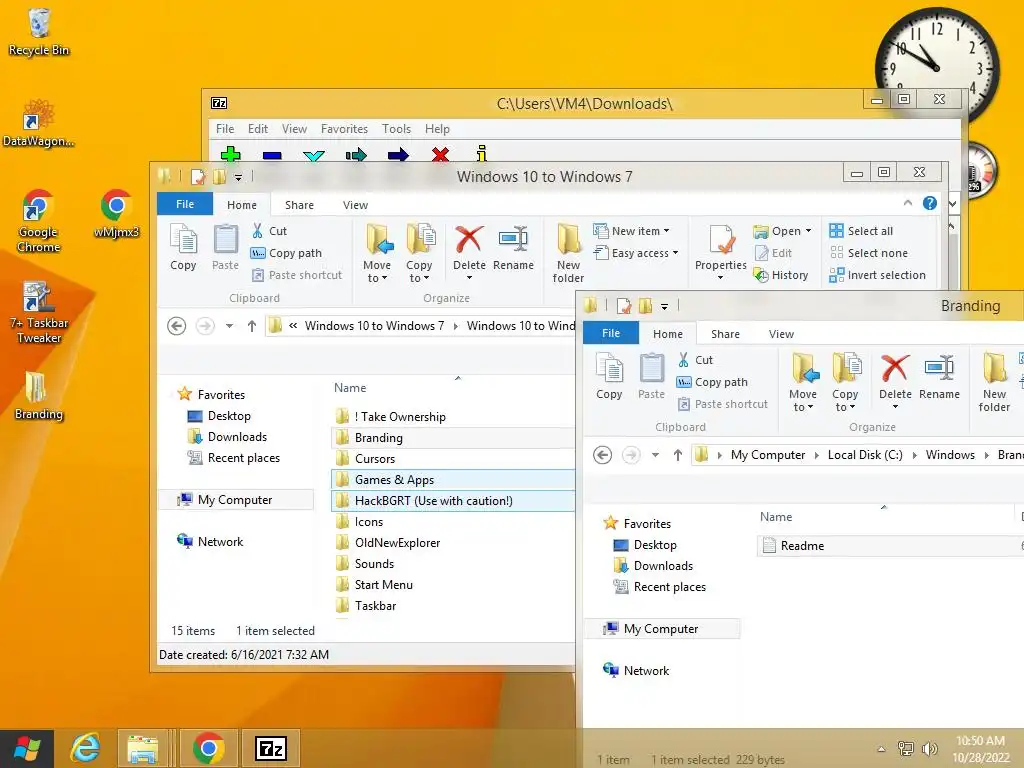The image size is (1024, 768).
Task: Show hidden system tray icons arrow
Action: click(881, 749)
